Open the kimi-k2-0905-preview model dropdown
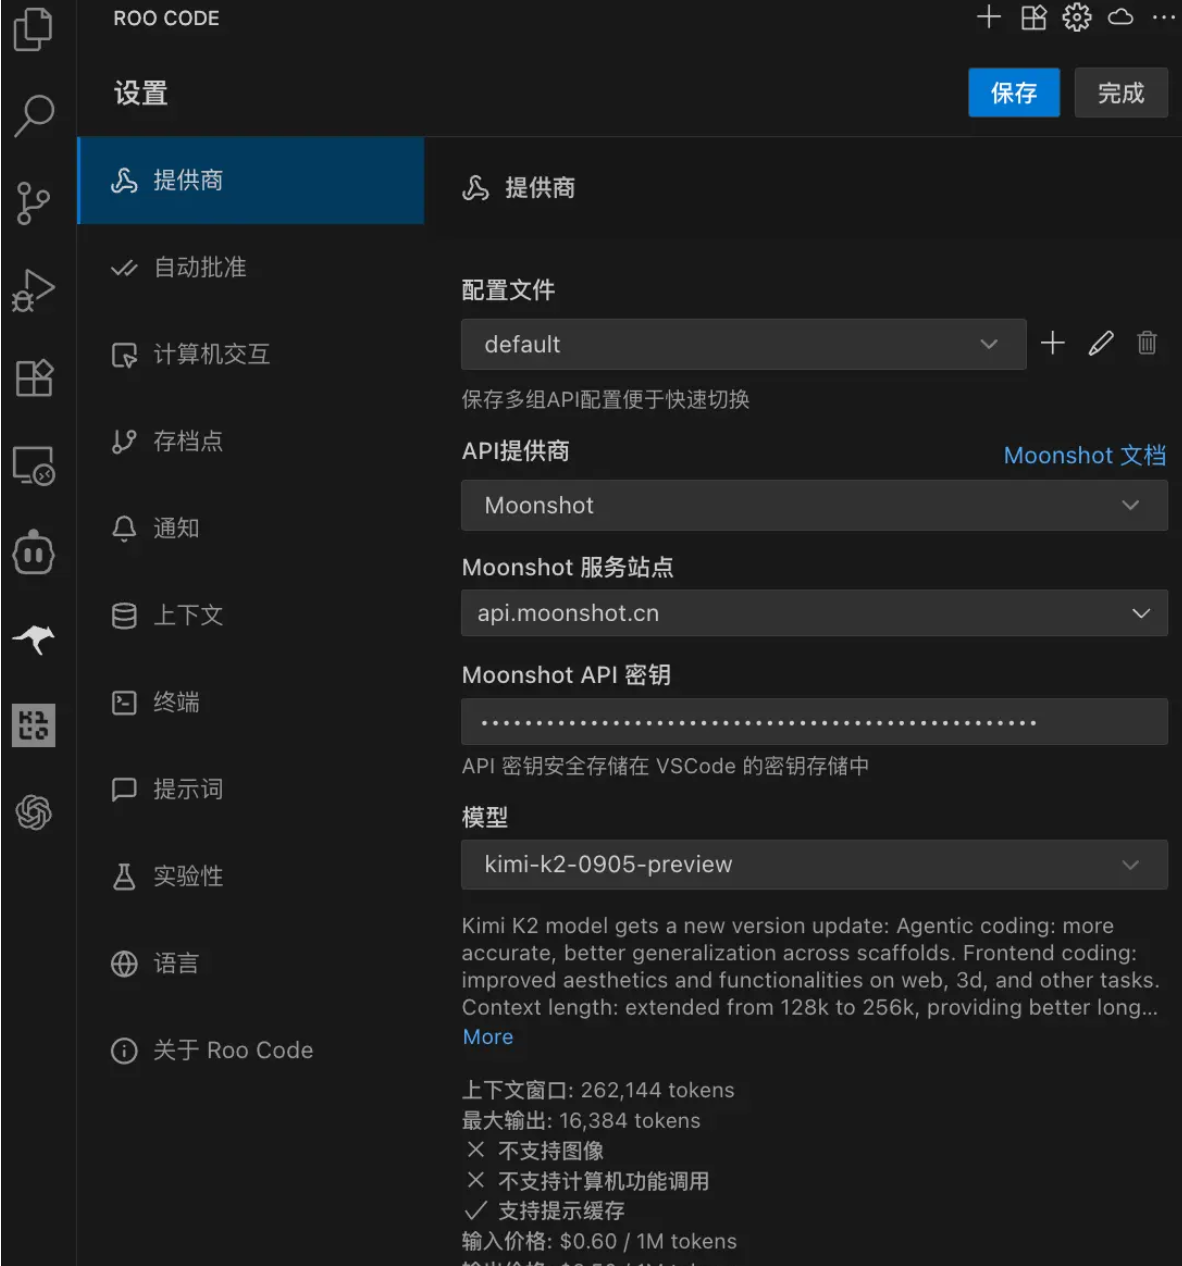The width and height of the screenshot is (1182, 1266). point(814,864)
